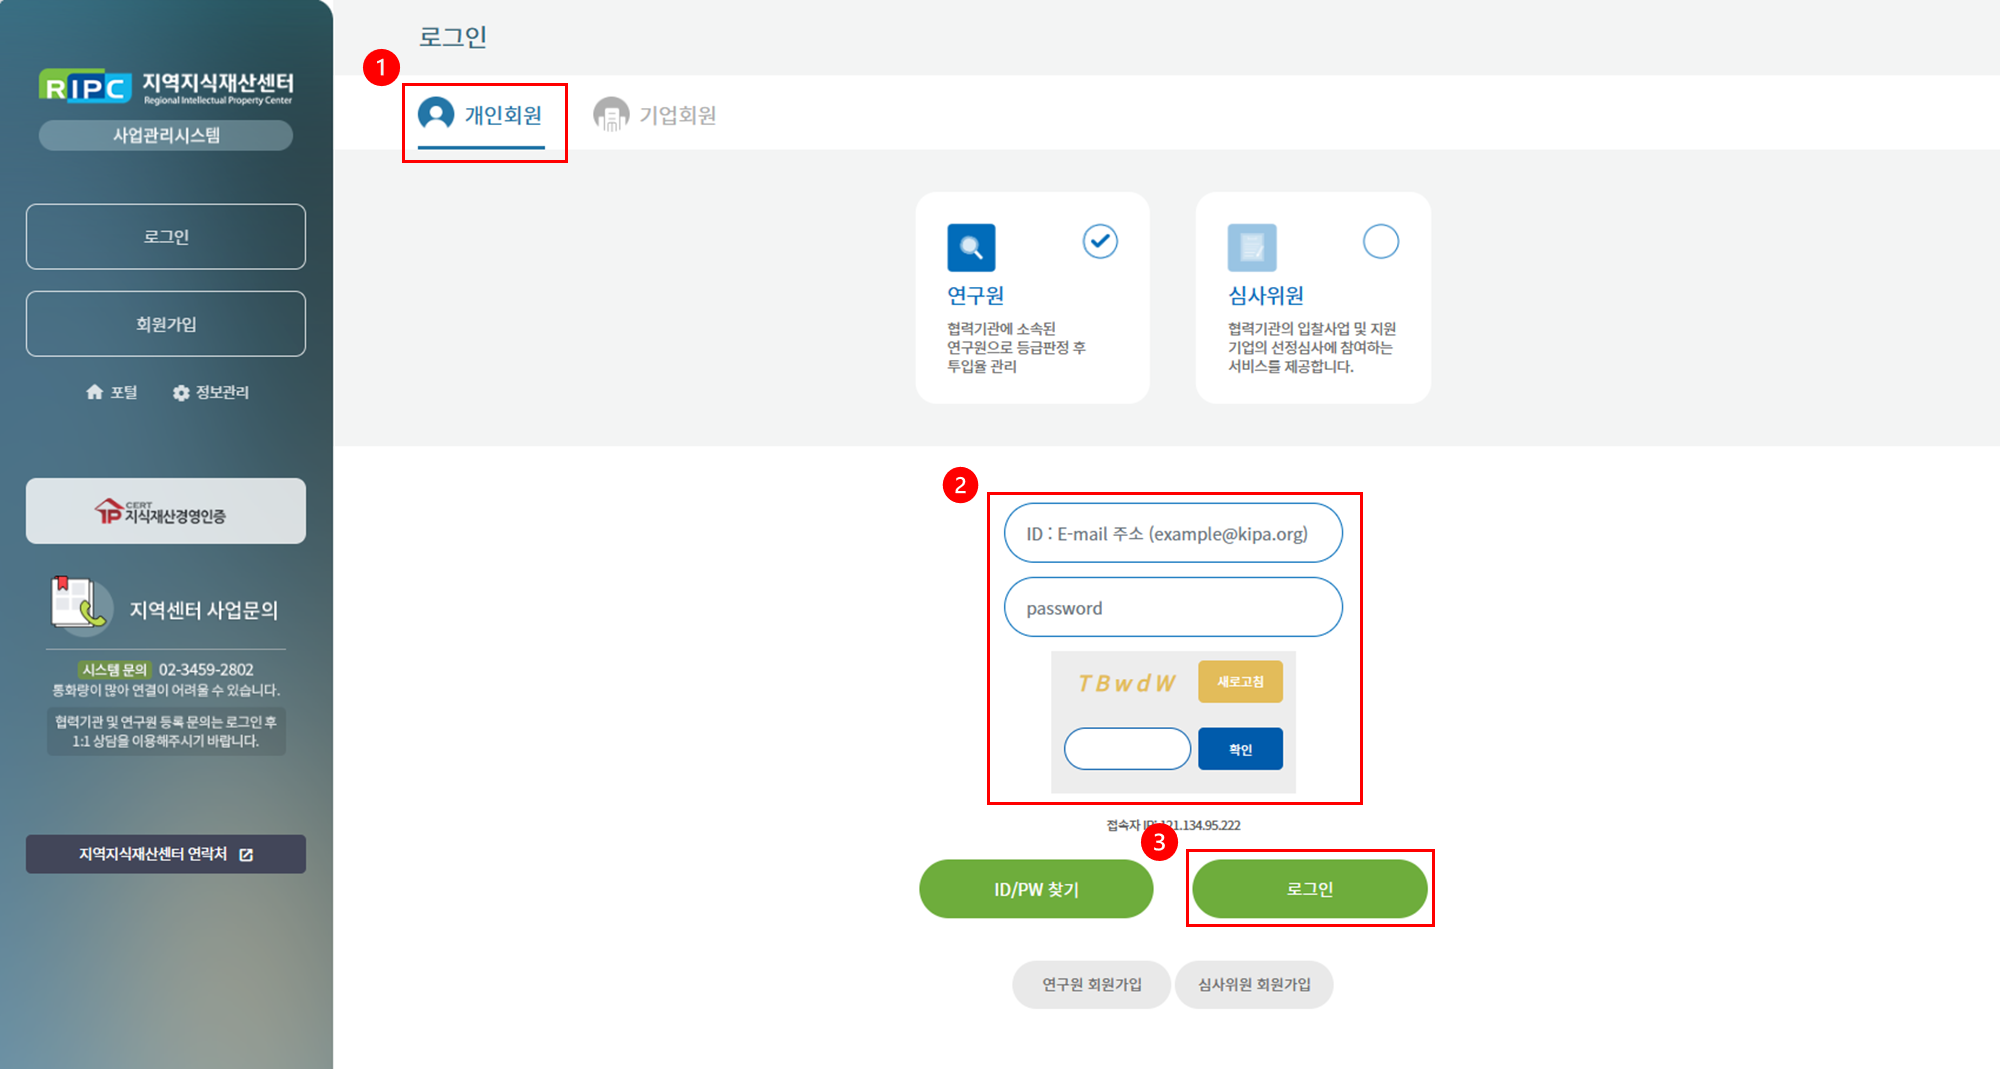Click the home icon next to 포털
This screenshot has width=2000, height=1069.
tap(95, 392)
